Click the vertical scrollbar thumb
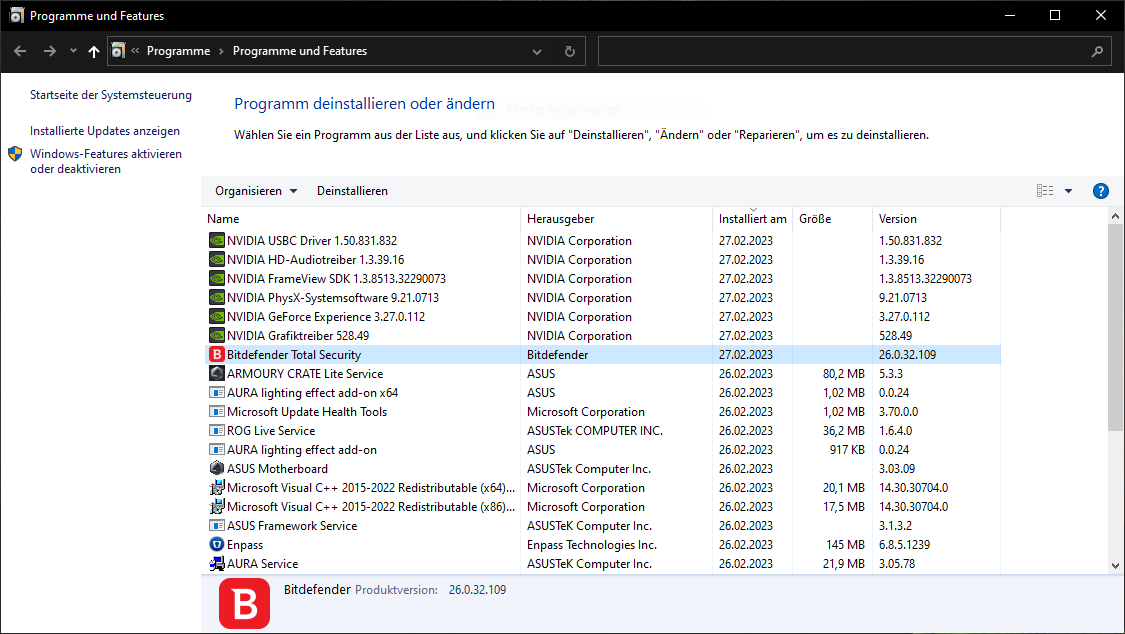1125x634 pixels. tap(1115, 327)
